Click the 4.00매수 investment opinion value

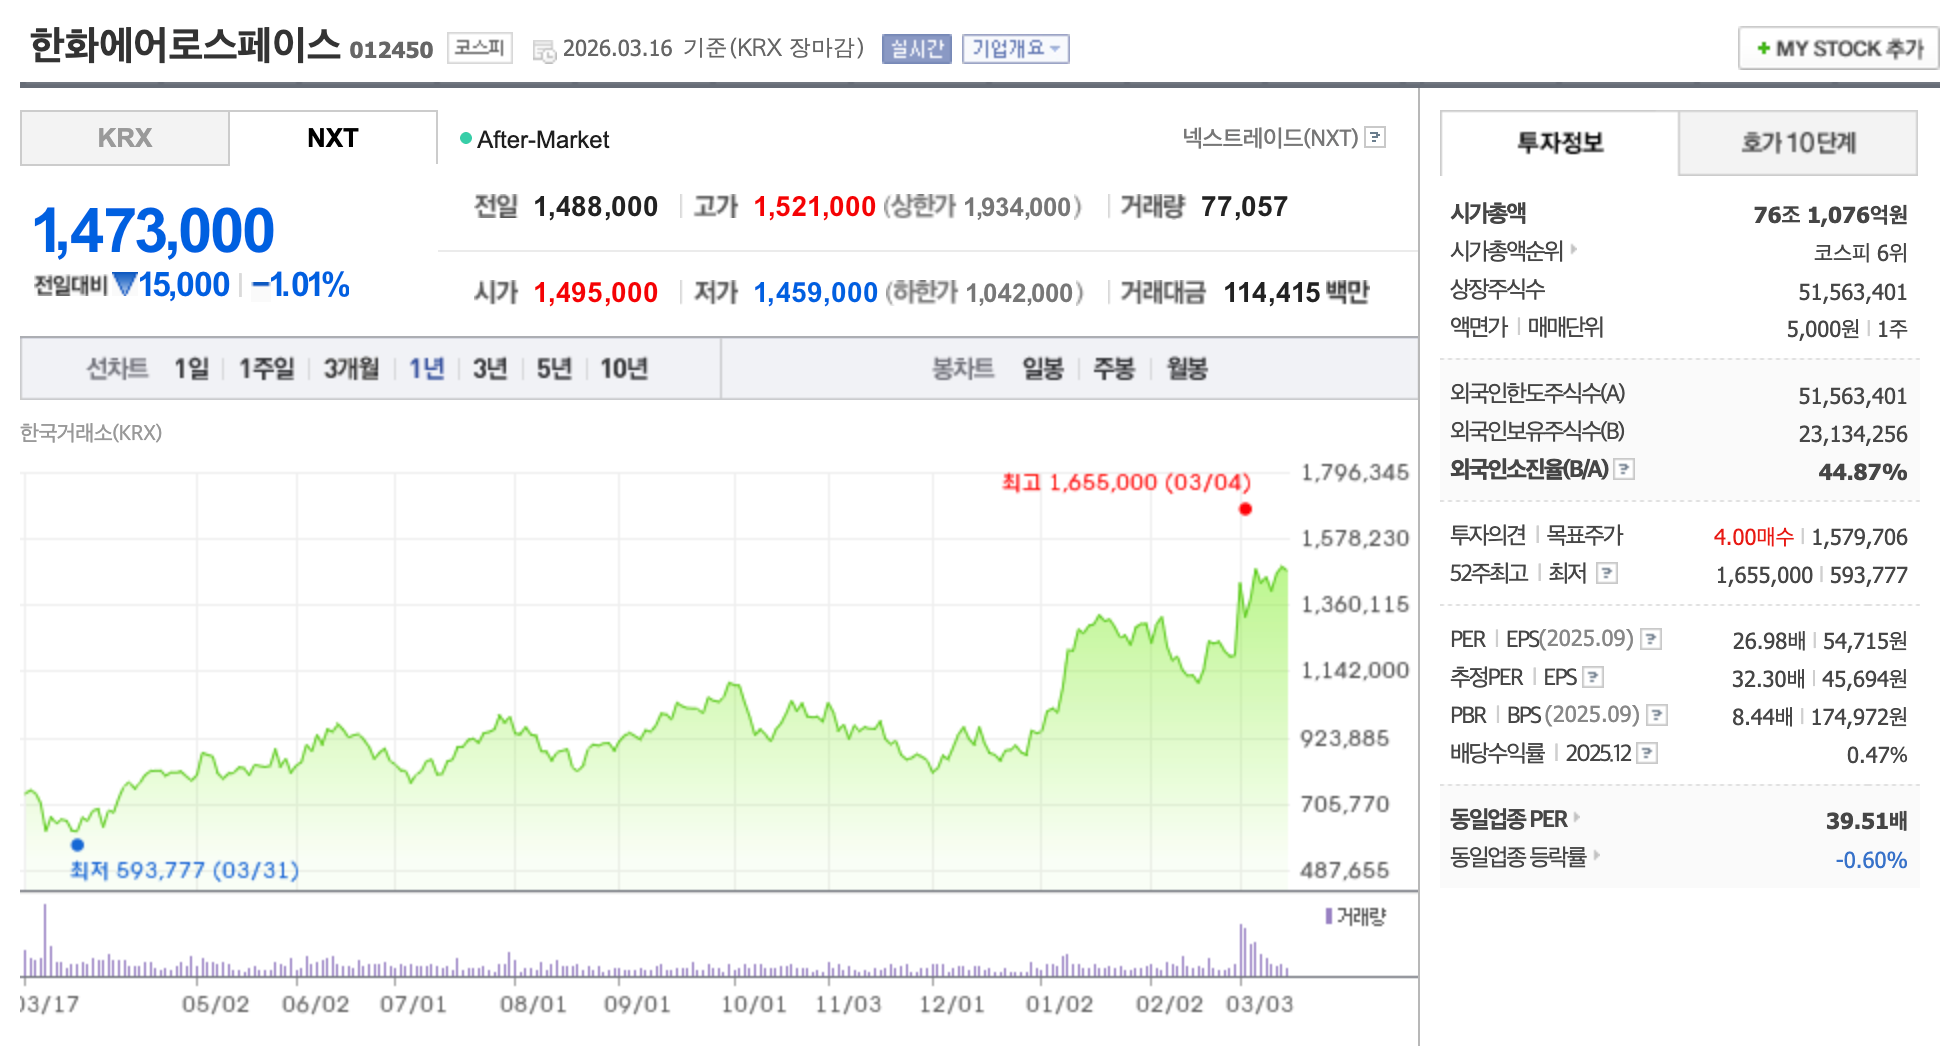click(x=1753, y=537)
